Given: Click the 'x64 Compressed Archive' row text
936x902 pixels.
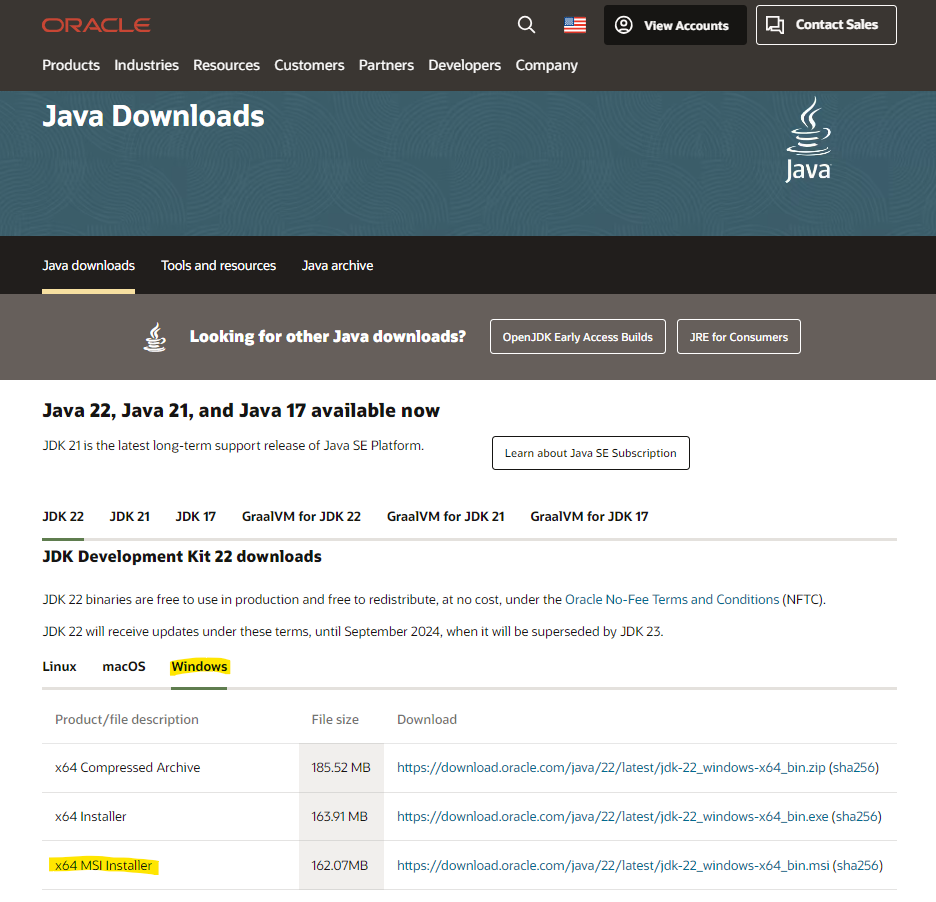Looking at the screenshot, I should pos(128,768).
